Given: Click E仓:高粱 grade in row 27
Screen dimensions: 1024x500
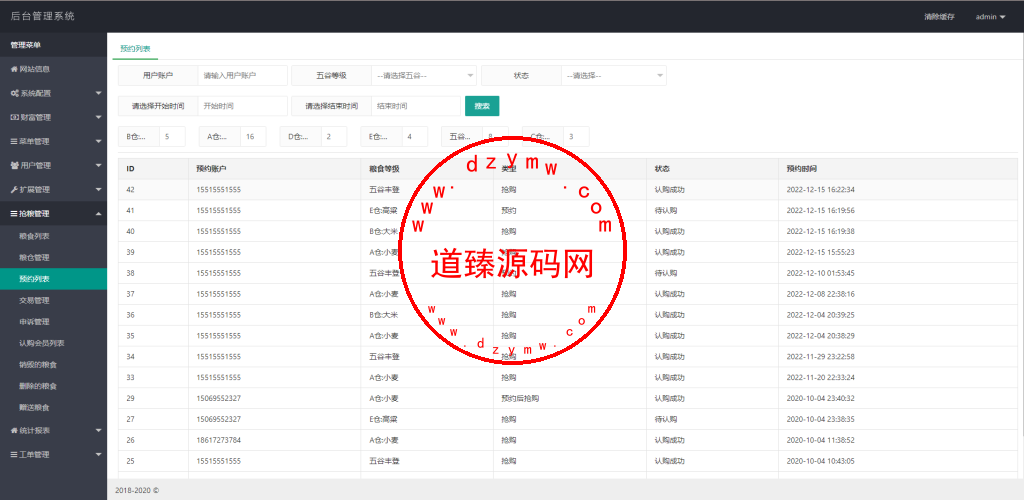Looking at the screenshot, I should coord(383,420).
